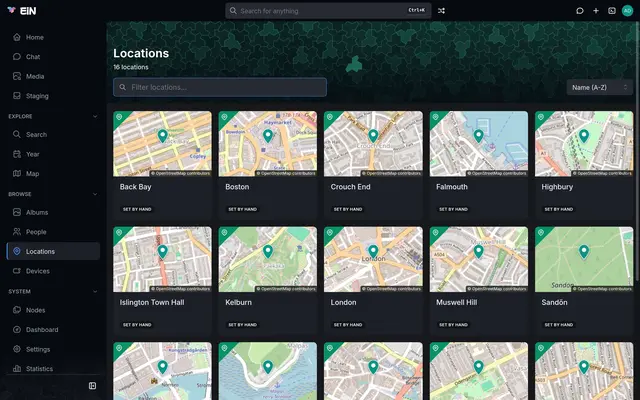Screen dimensions: 640x400
Task: Click the map pin on Falmouth card
Action: point(478,136)
